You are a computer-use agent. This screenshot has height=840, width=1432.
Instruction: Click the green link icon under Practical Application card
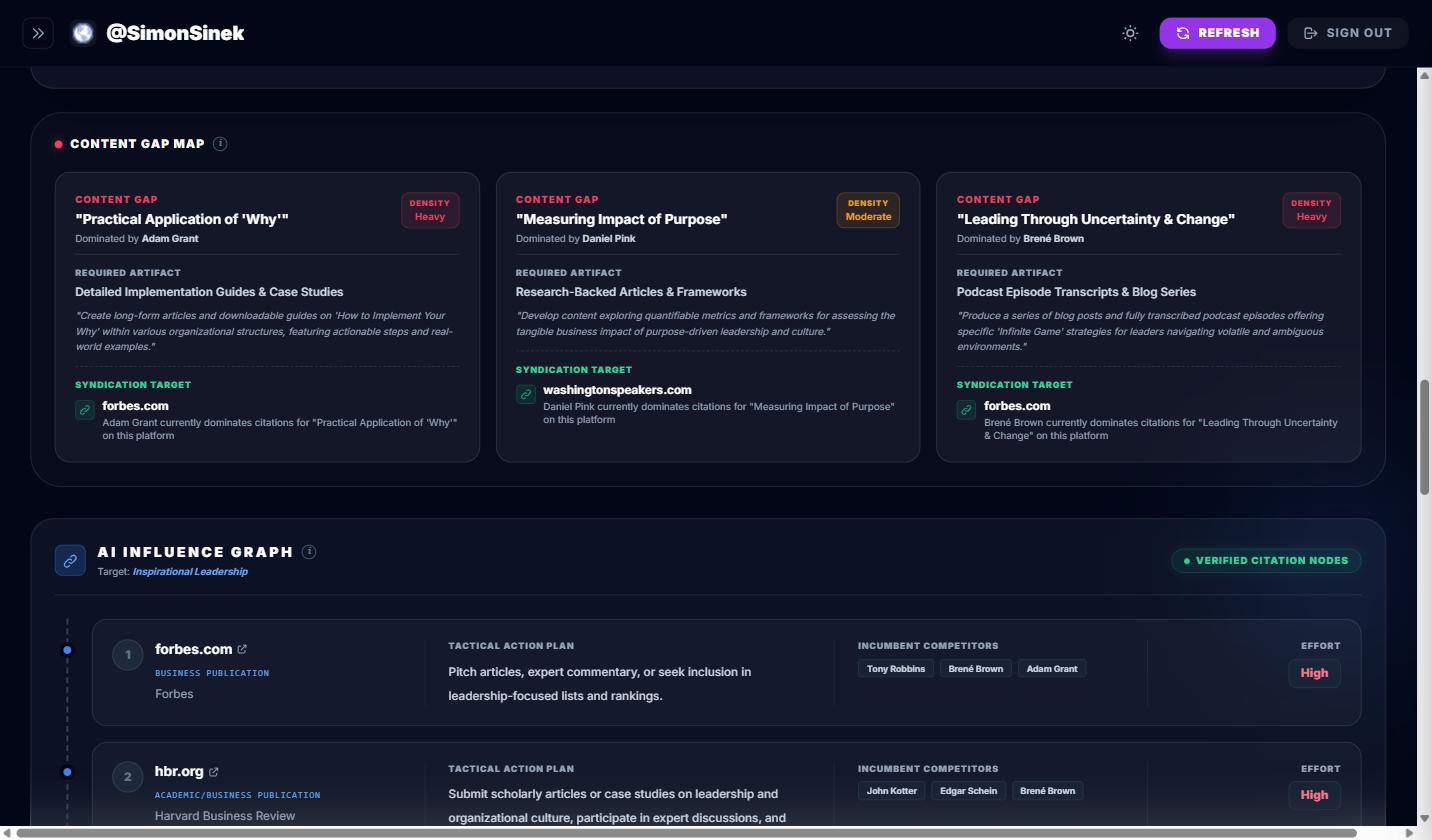(x=84, y=410)
